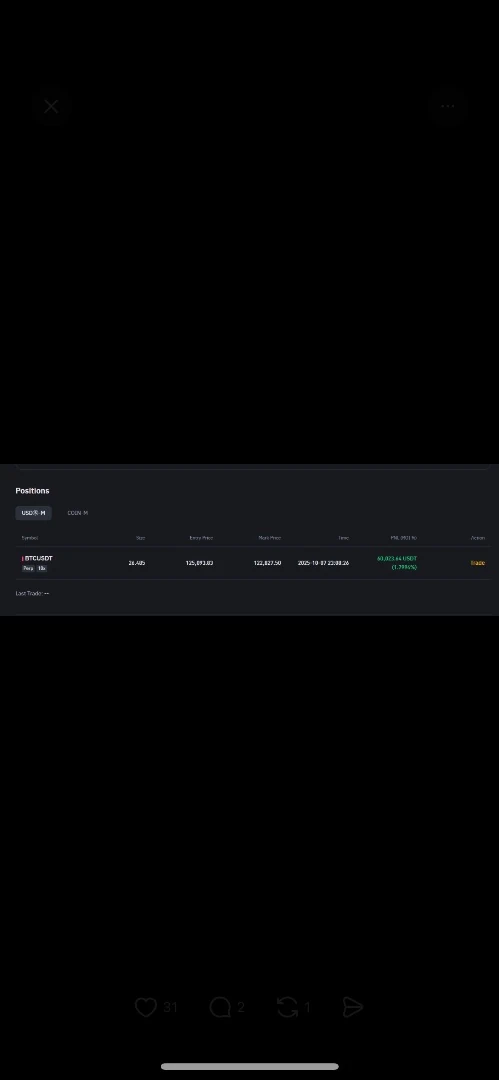This screenshot has width=499, height=1080.
Task: Sort by the Mark Price column header
Action: tap(269, 538)
